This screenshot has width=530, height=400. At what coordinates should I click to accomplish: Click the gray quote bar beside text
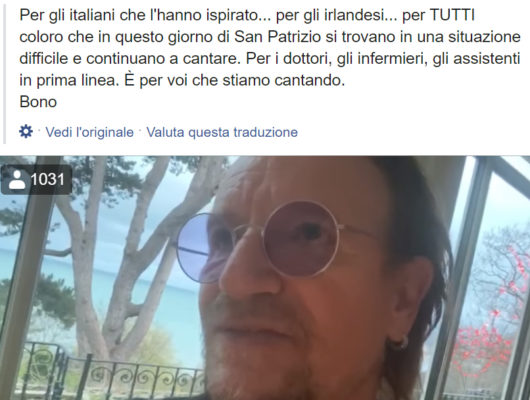coord(4,72)
